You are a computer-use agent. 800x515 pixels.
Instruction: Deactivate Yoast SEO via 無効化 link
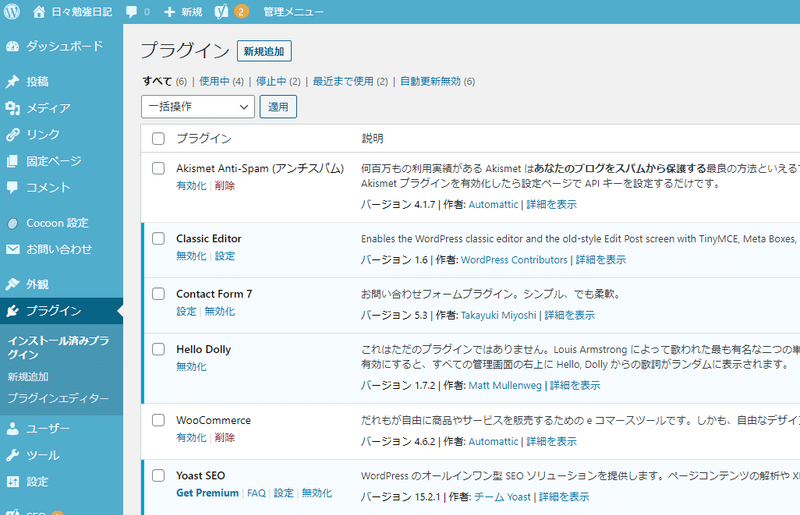click(317, 493)
